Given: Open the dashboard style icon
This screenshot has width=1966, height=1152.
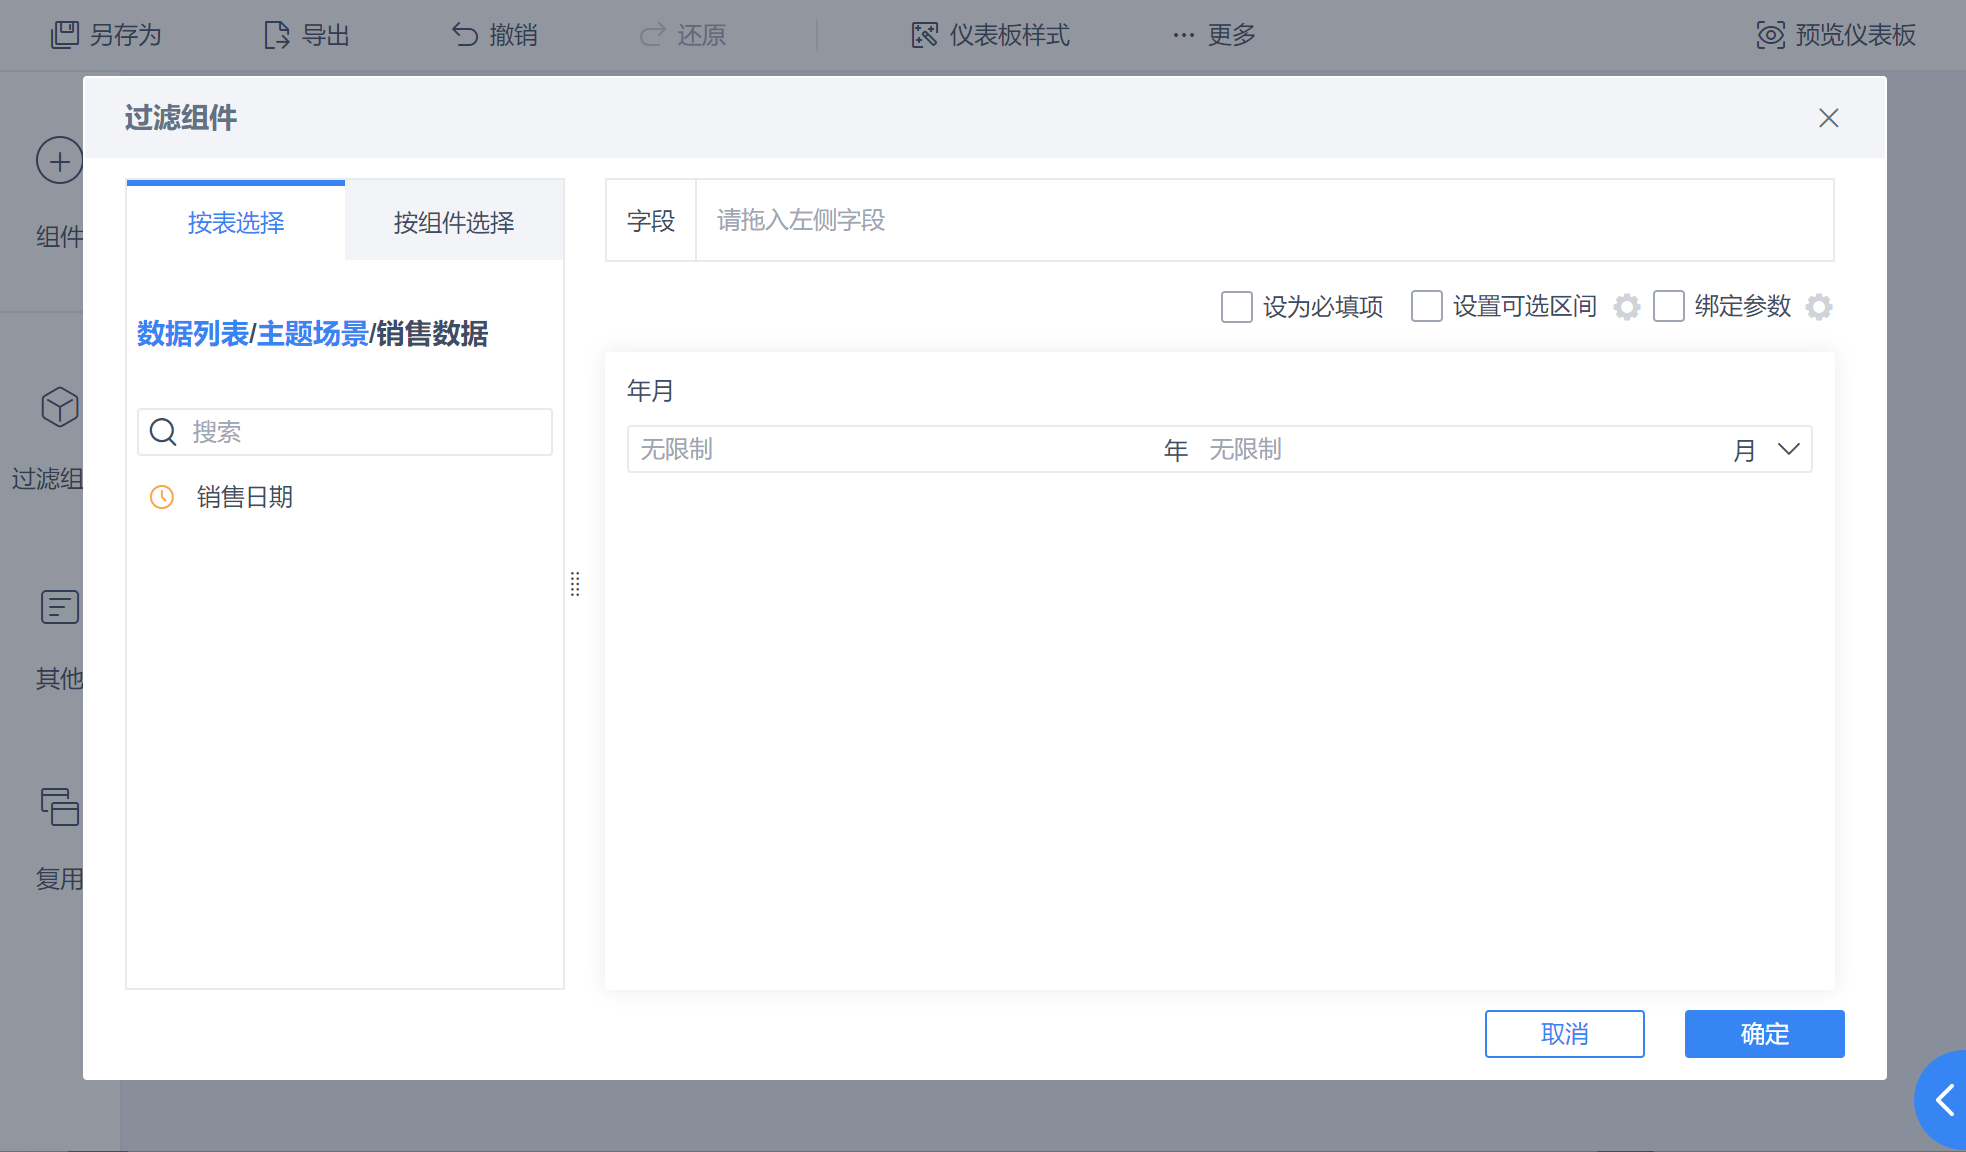Looking at the screenshot, I should (925, 35).
